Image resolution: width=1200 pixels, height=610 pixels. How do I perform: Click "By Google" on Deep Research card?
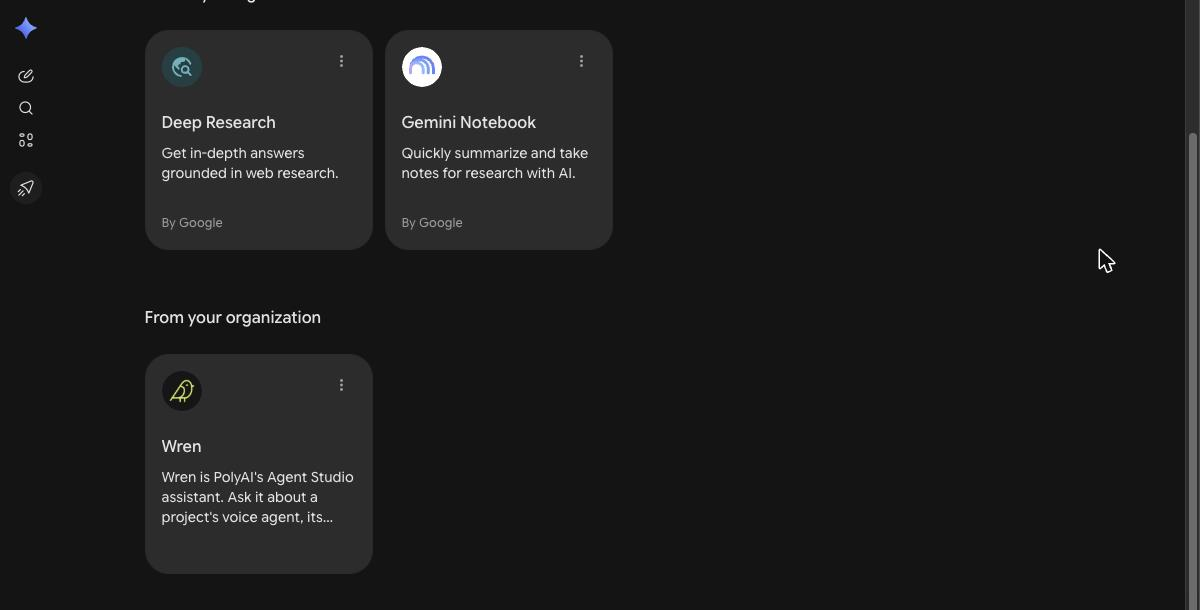tap(192, 223)
